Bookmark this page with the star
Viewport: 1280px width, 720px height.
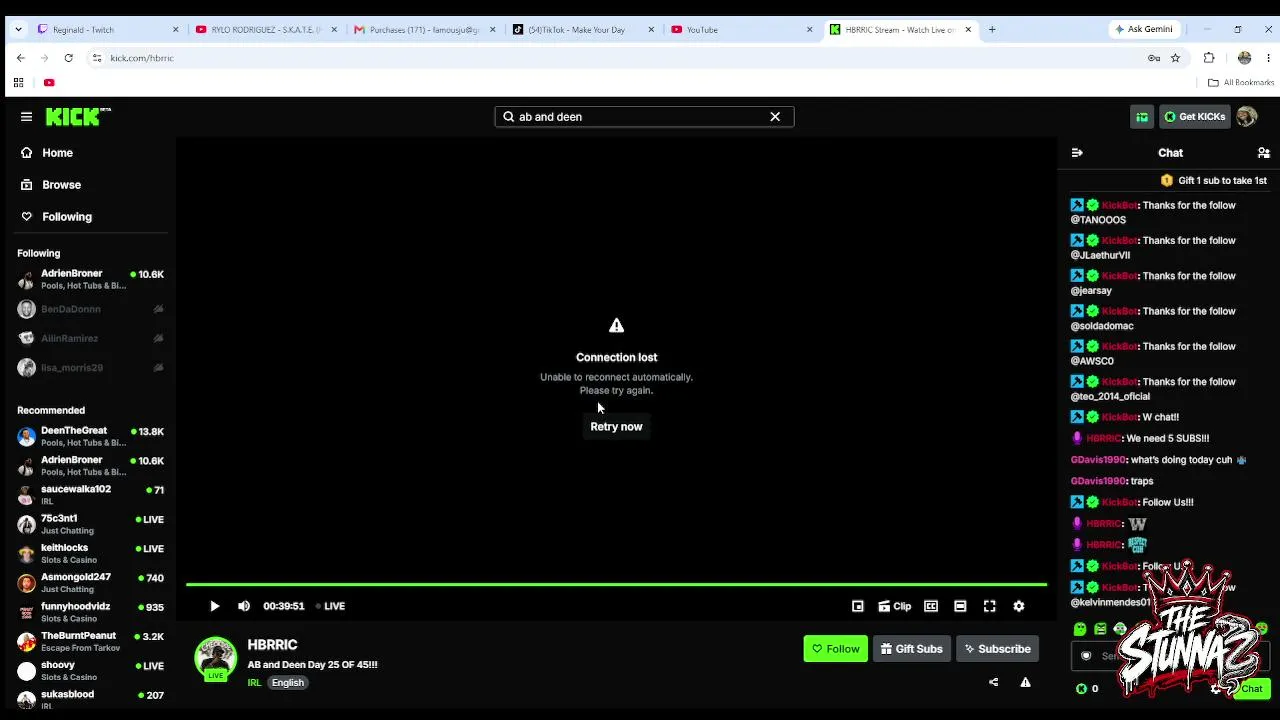pyautogui.click(x=1175, y=58)
